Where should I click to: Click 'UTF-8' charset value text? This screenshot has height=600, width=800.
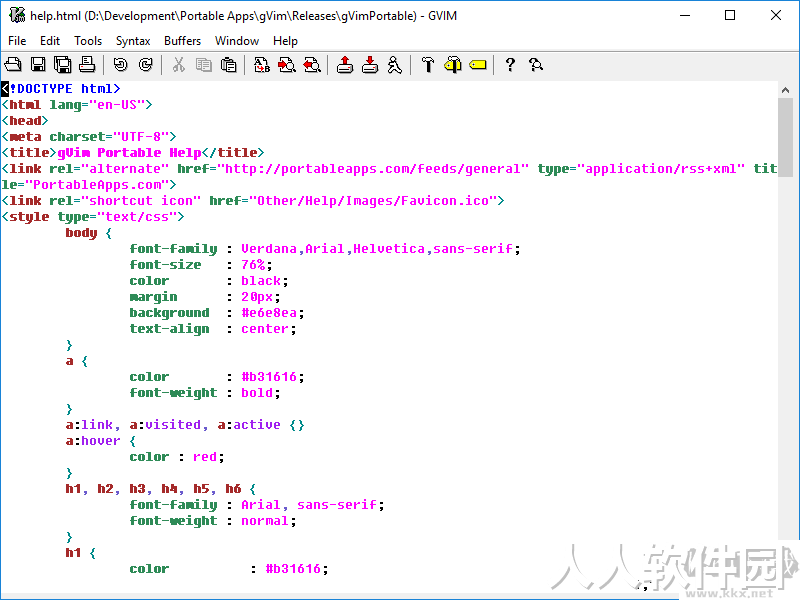(141, 137)
